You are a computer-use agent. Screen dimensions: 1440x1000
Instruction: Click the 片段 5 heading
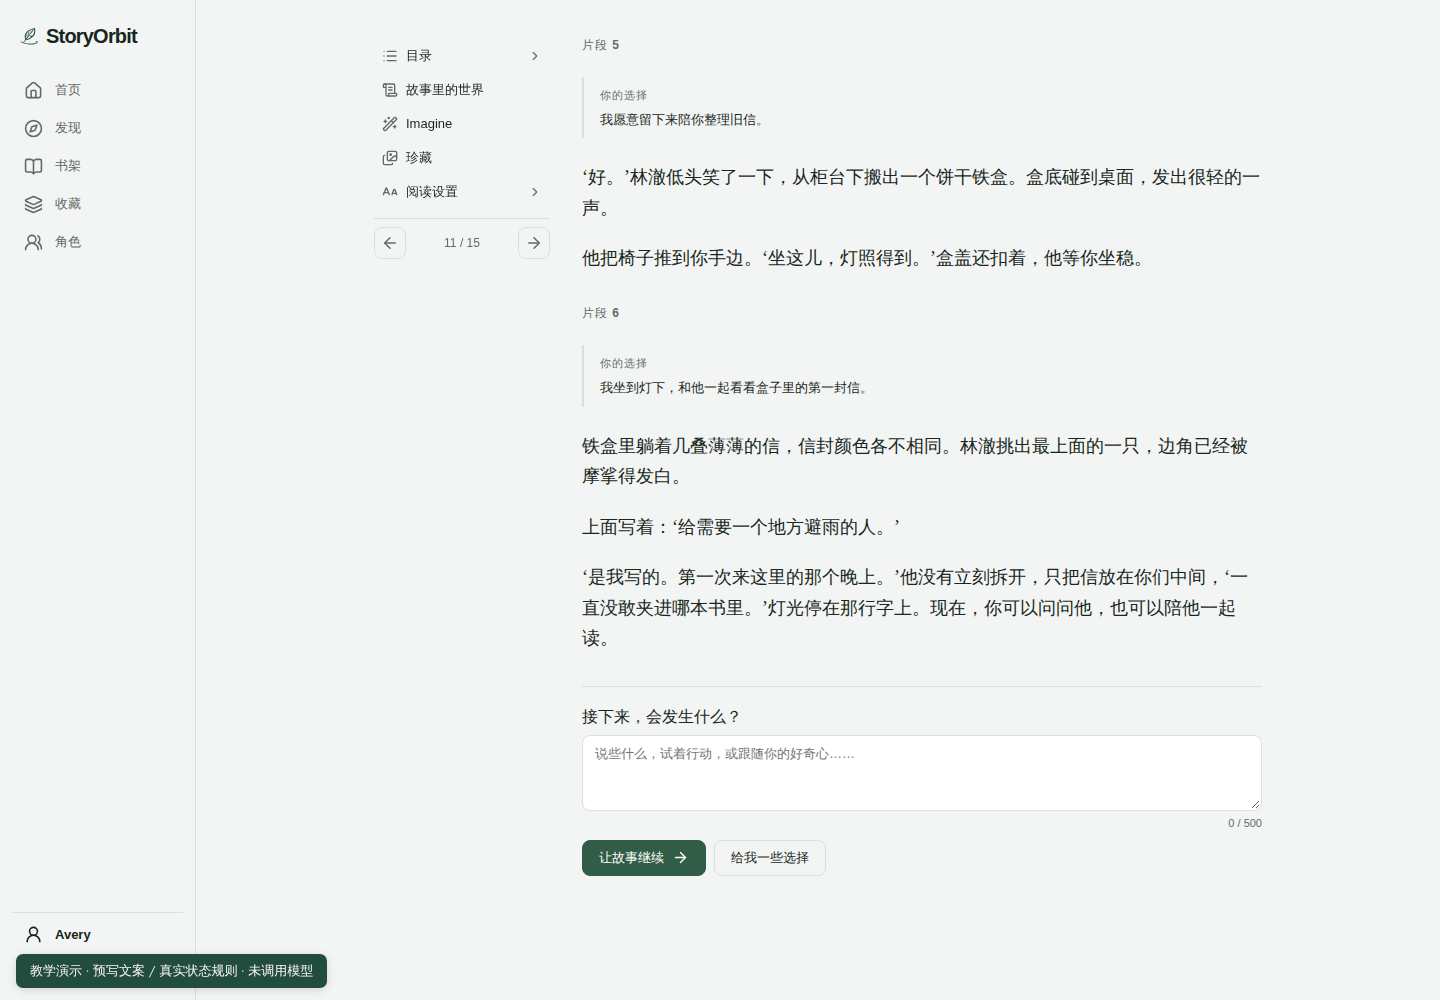tap(601, 45)
